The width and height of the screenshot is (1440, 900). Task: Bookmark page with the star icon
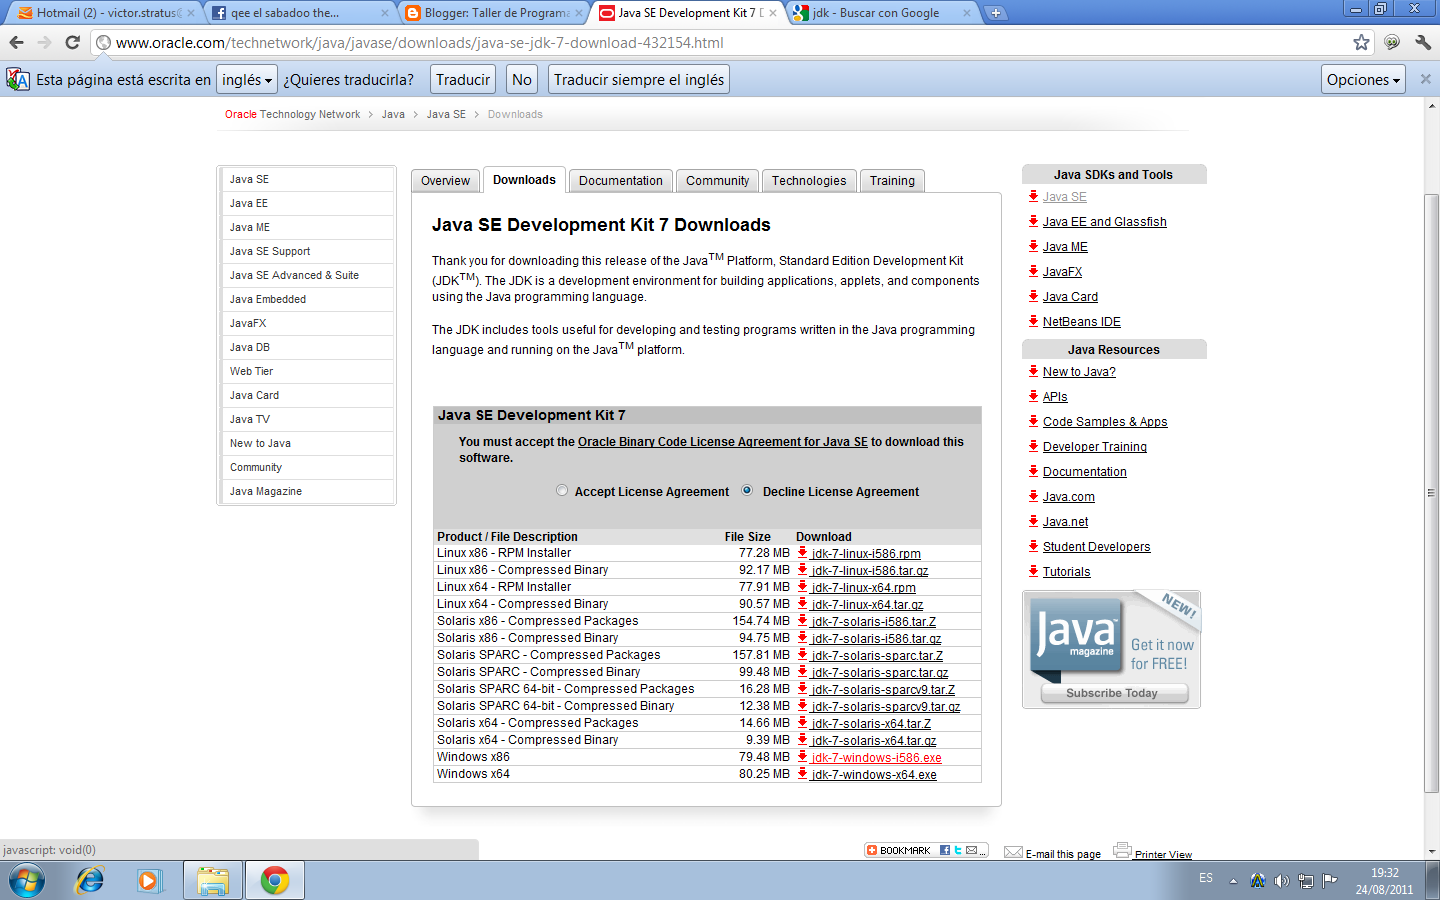coord(1361,42)
